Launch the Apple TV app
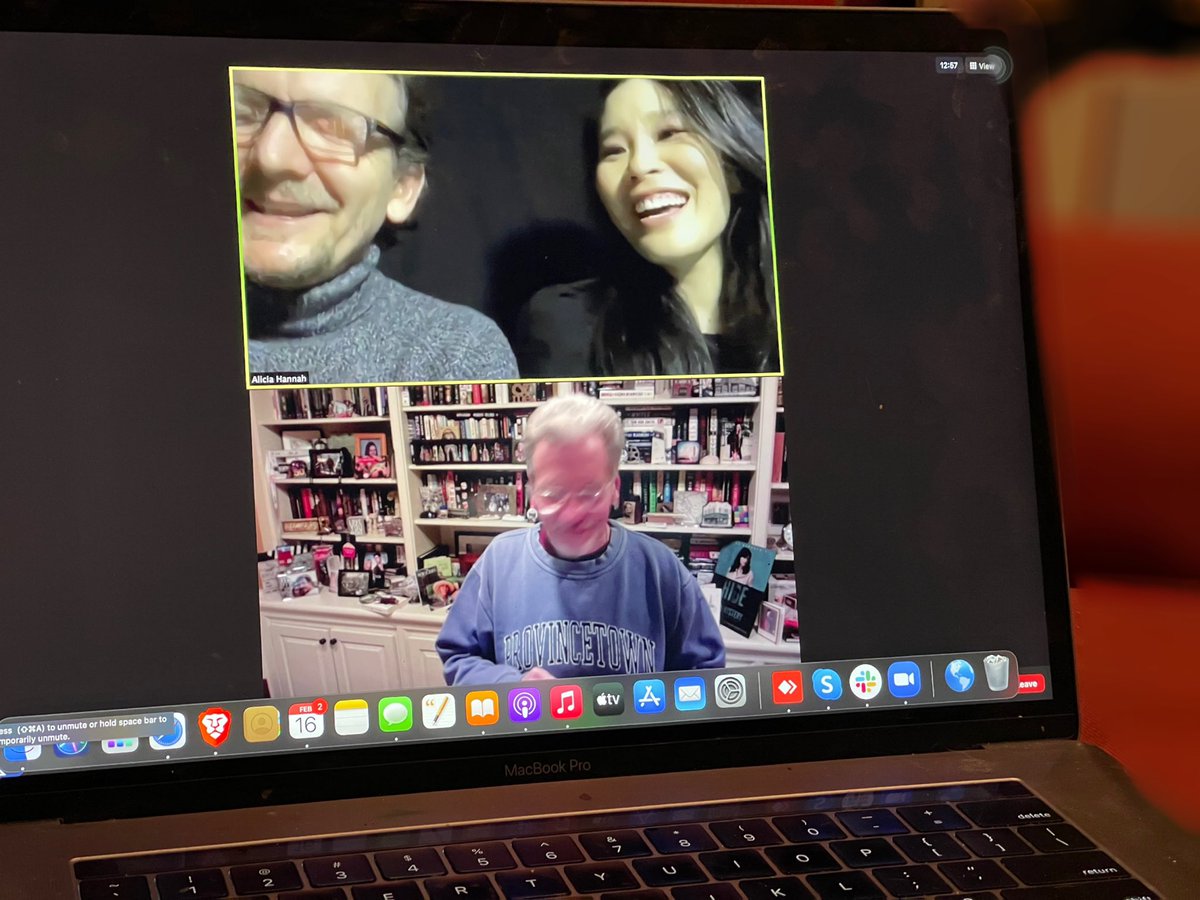Image resolution: width=1200 pixels, height=900 pixels. click(608, 698)
